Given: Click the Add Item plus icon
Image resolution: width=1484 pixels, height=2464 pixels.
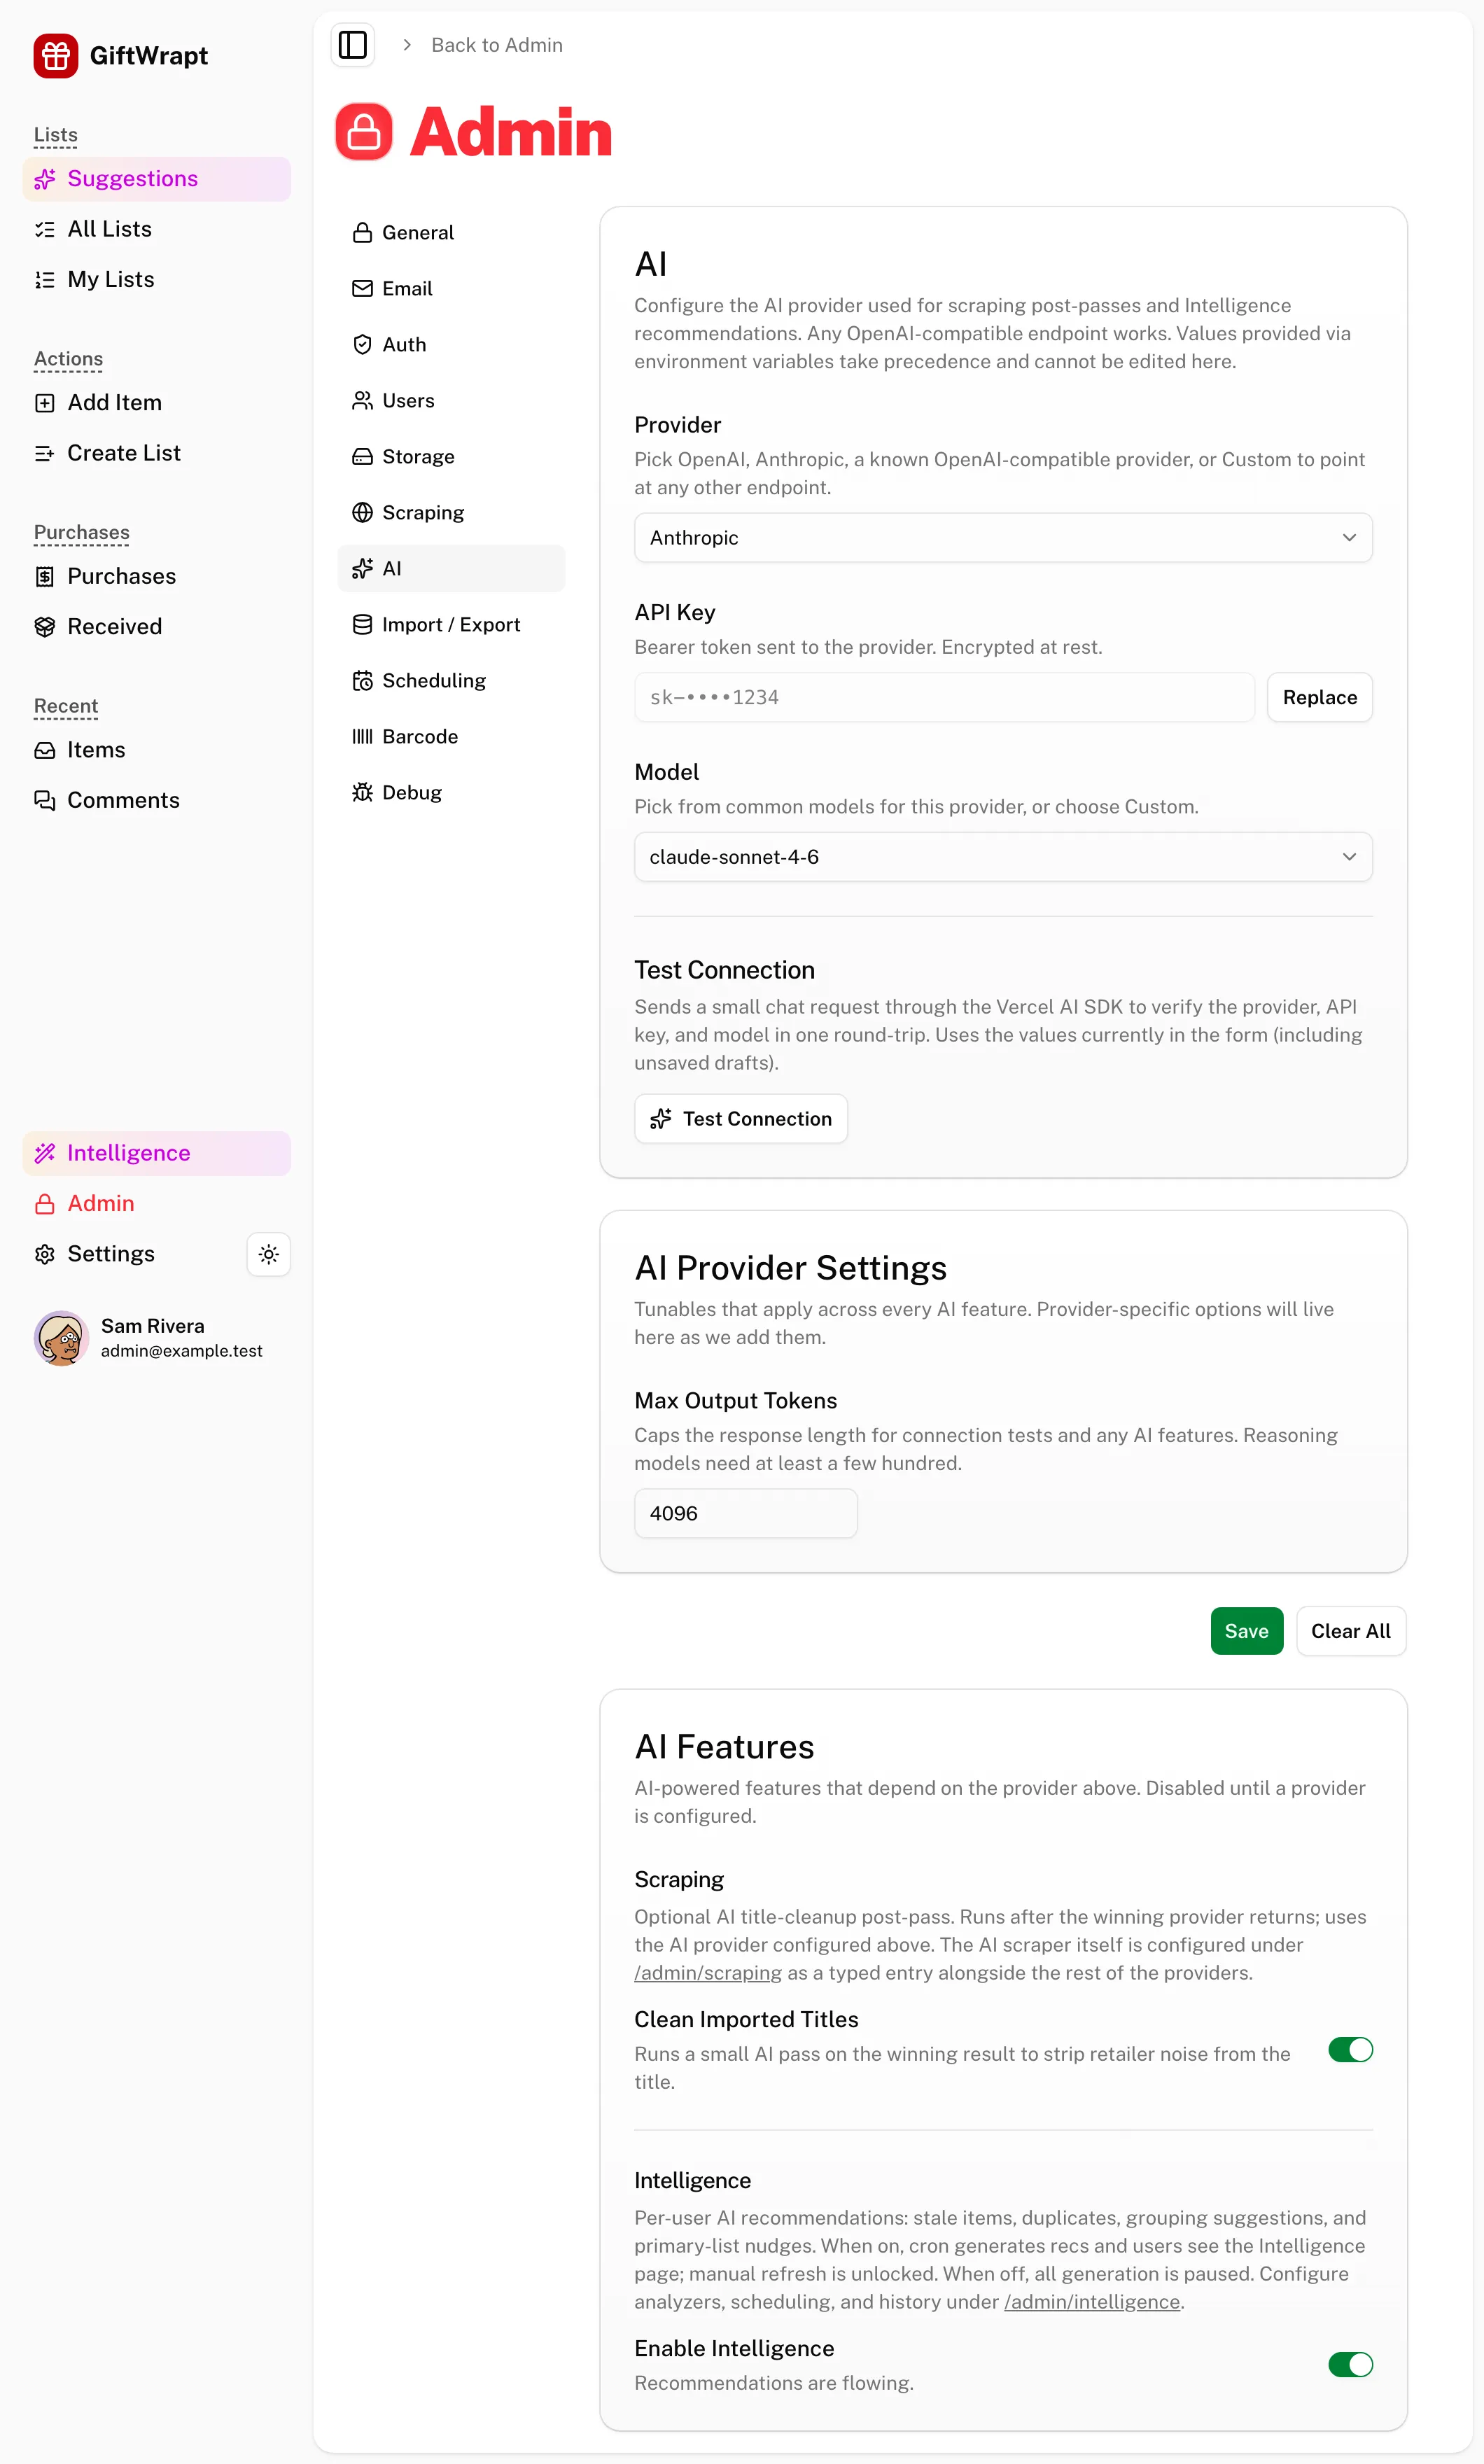Looking at the screenshot, I should click(x=45, y=403).
